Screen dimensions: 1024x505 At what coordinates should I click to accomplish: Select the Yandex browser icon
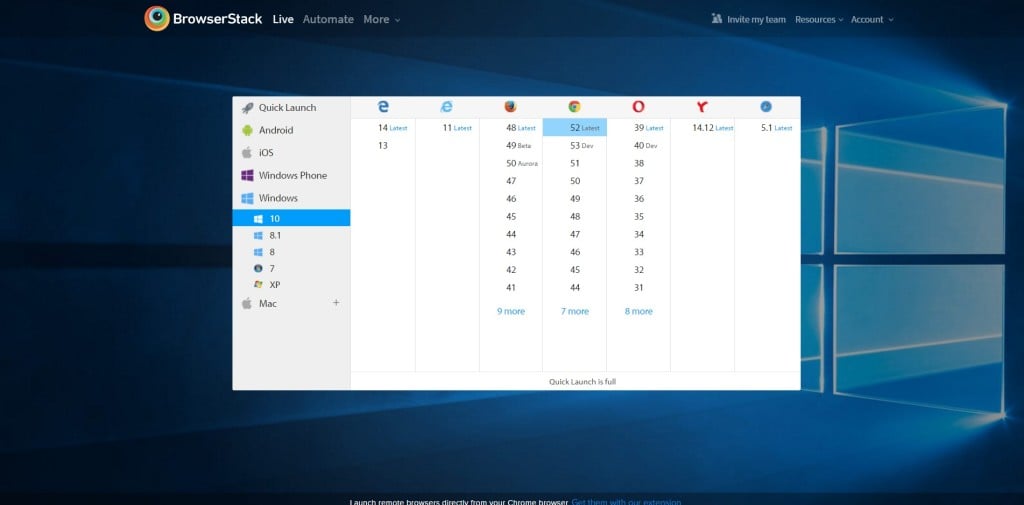(702, 107)
